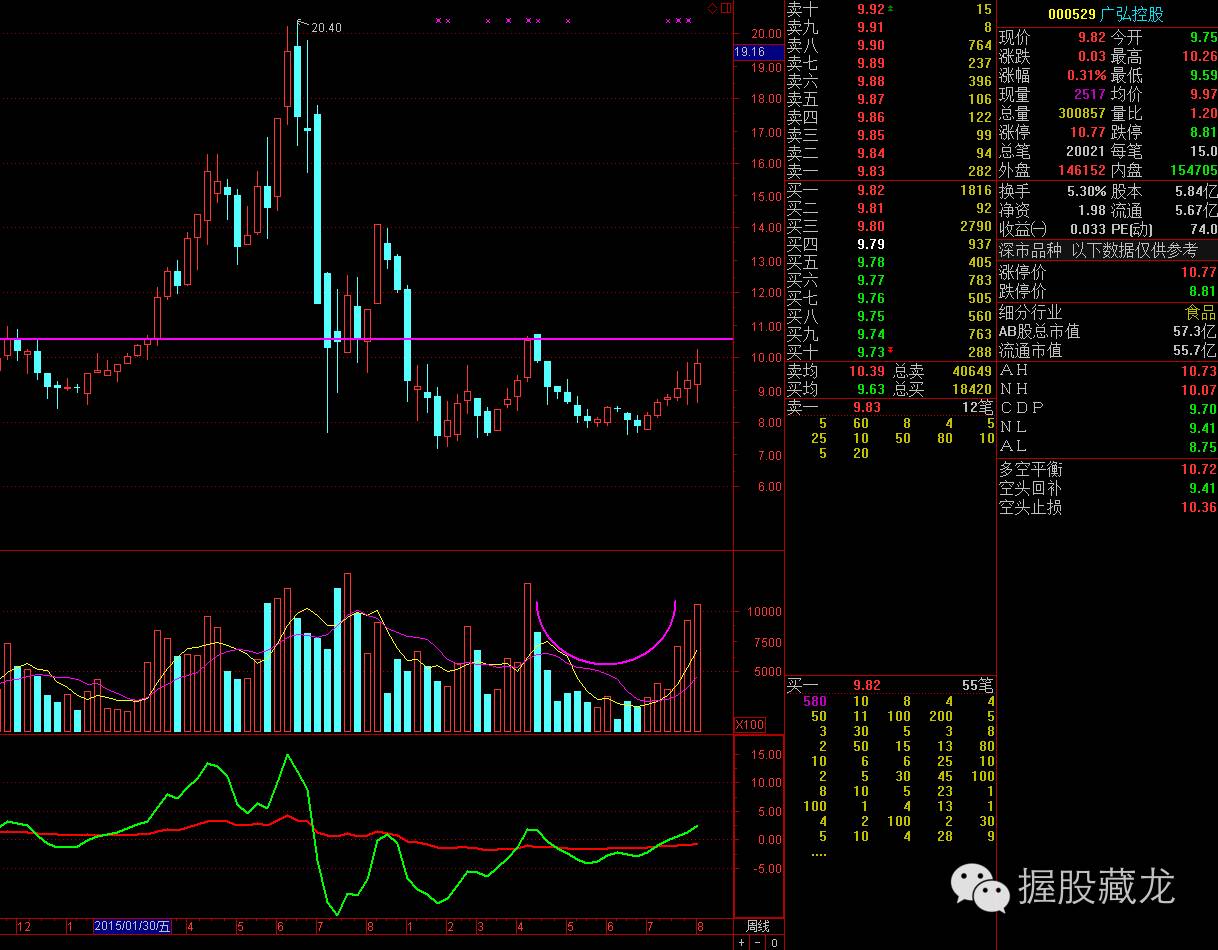
Task: Zoom out with the minus button
Action: click(757, 942)
